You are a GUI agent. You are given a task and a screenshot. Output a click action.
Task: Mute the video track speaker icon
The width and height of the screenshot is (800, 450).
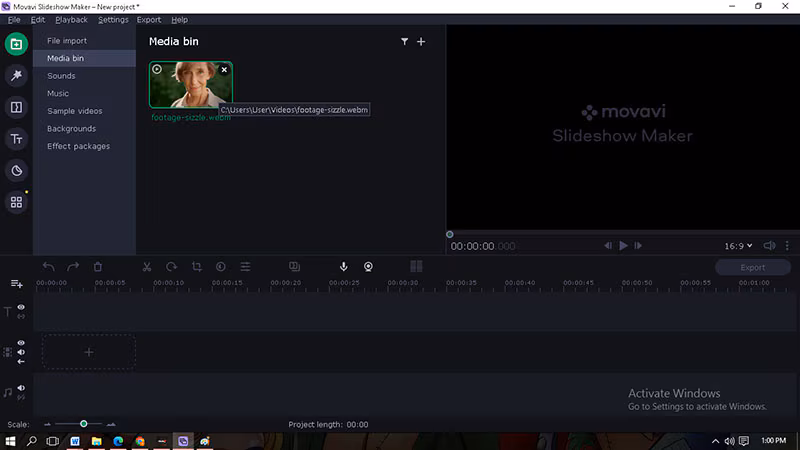(21, 352)
